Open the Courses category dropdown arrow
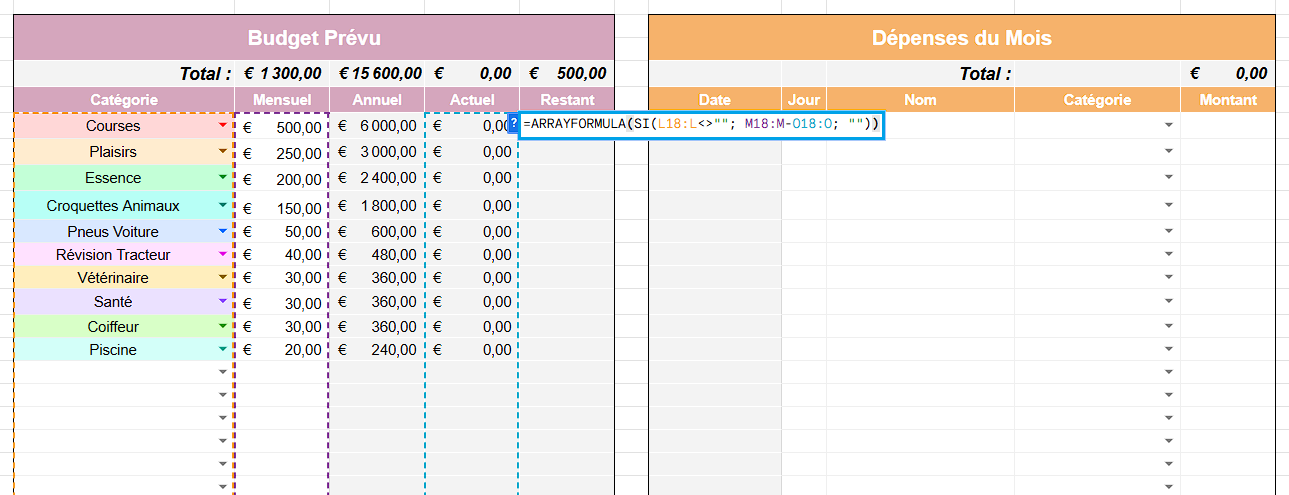The image size is (1289, 495). pyautogui.click(x=223, y=126)
